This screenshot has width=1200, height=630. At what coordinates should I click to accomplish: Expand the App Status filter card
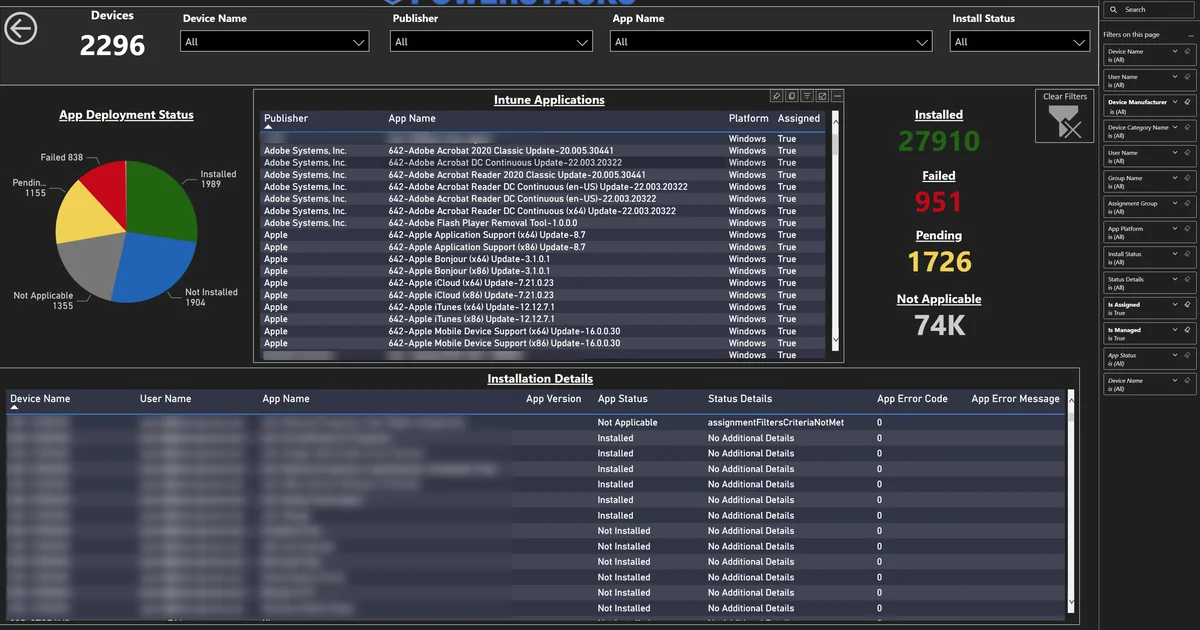[1176, 355]
